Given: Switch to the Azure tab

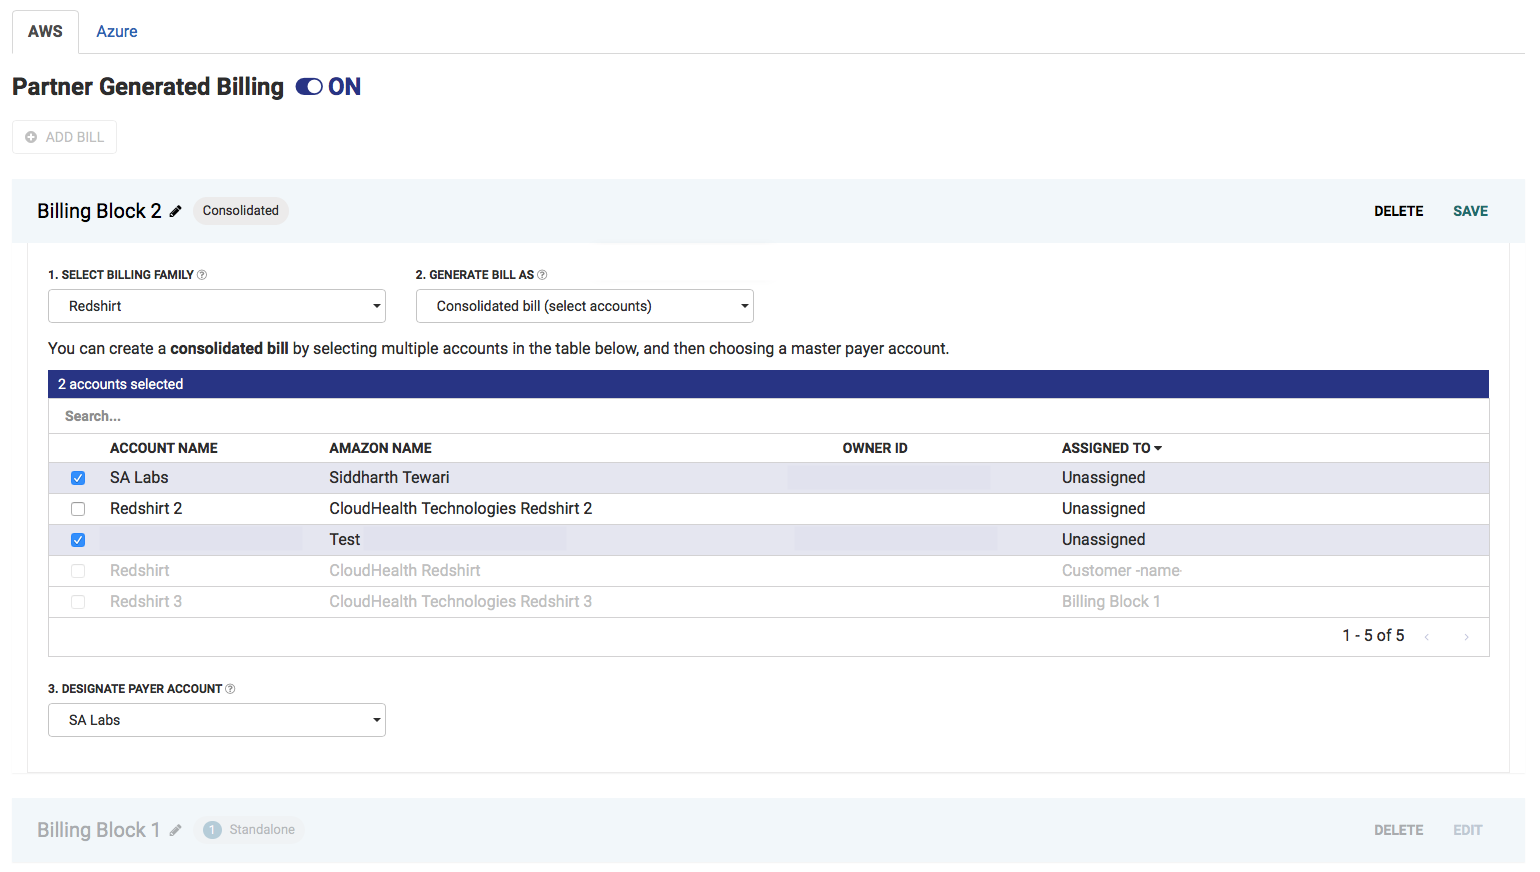Looking at the screenshot, I should (116, 31).
